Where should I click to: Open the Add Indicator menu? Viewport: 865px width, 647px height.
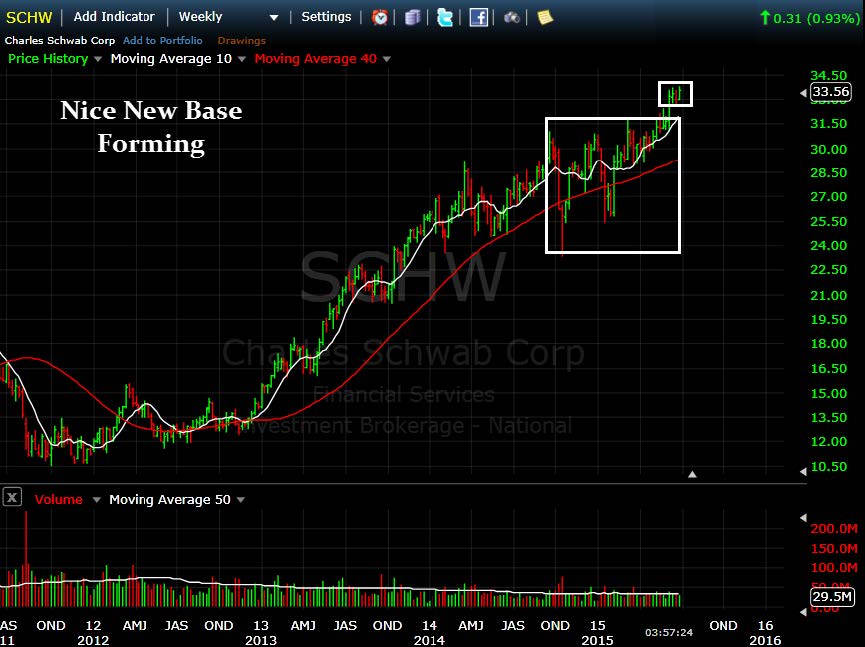click(x=114, y=17)
